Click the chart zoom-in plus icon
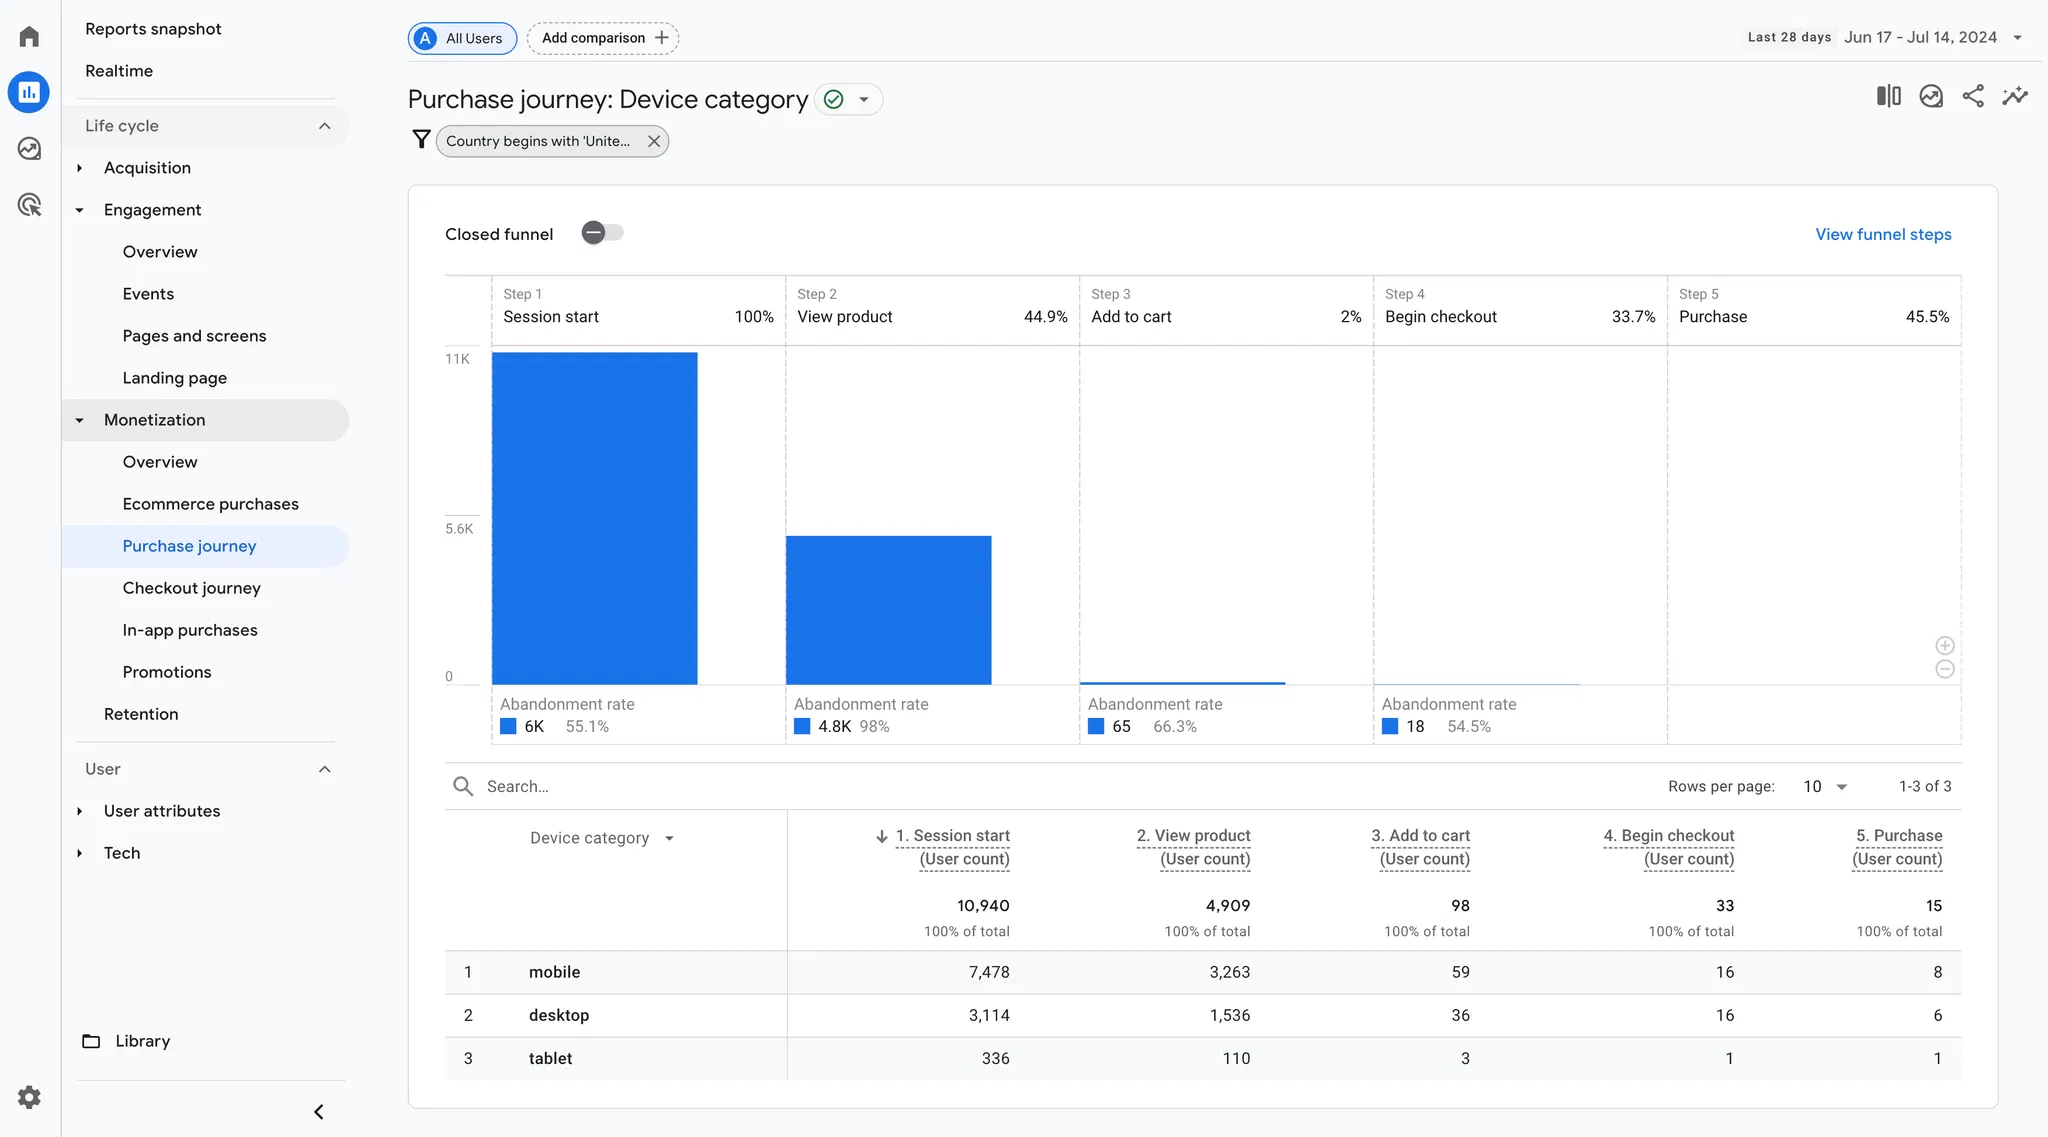This screenshot has height=1137, width=2048. pos(1944,646)
